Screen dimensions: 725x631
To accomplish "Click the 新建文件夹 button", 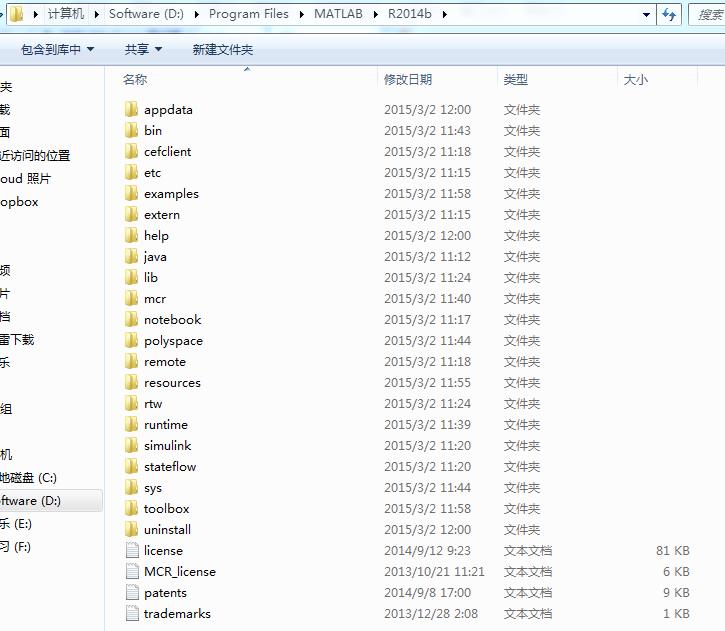I will coord(223,49).
